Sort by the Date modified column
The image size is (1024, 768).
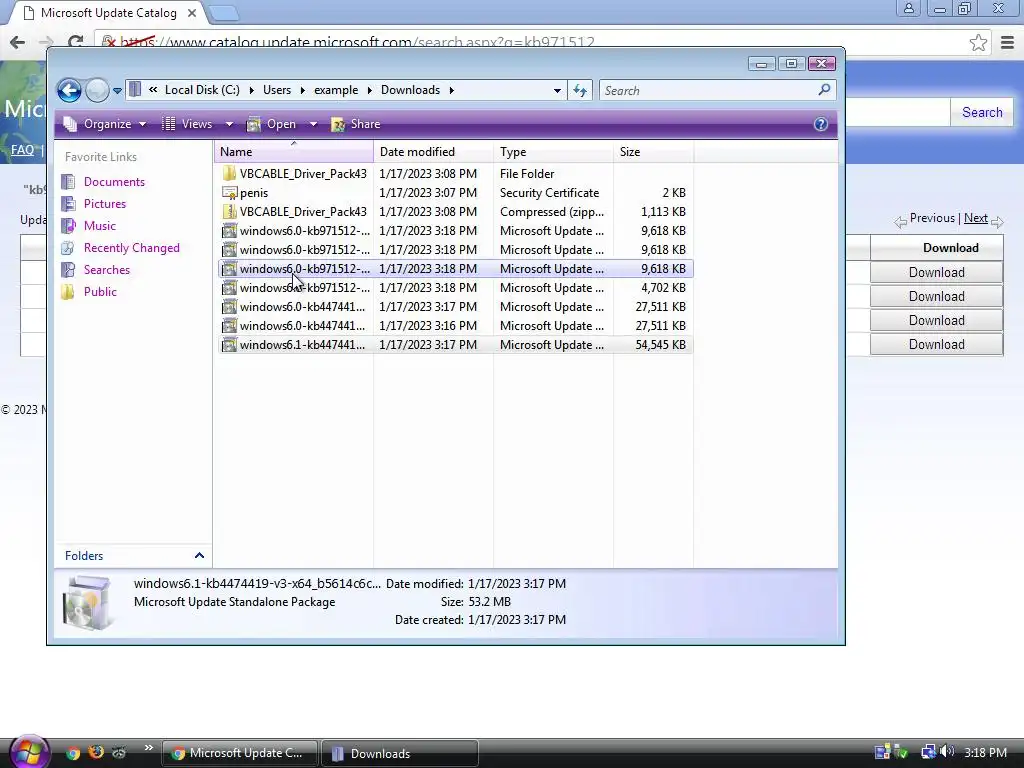coord(434,152)
